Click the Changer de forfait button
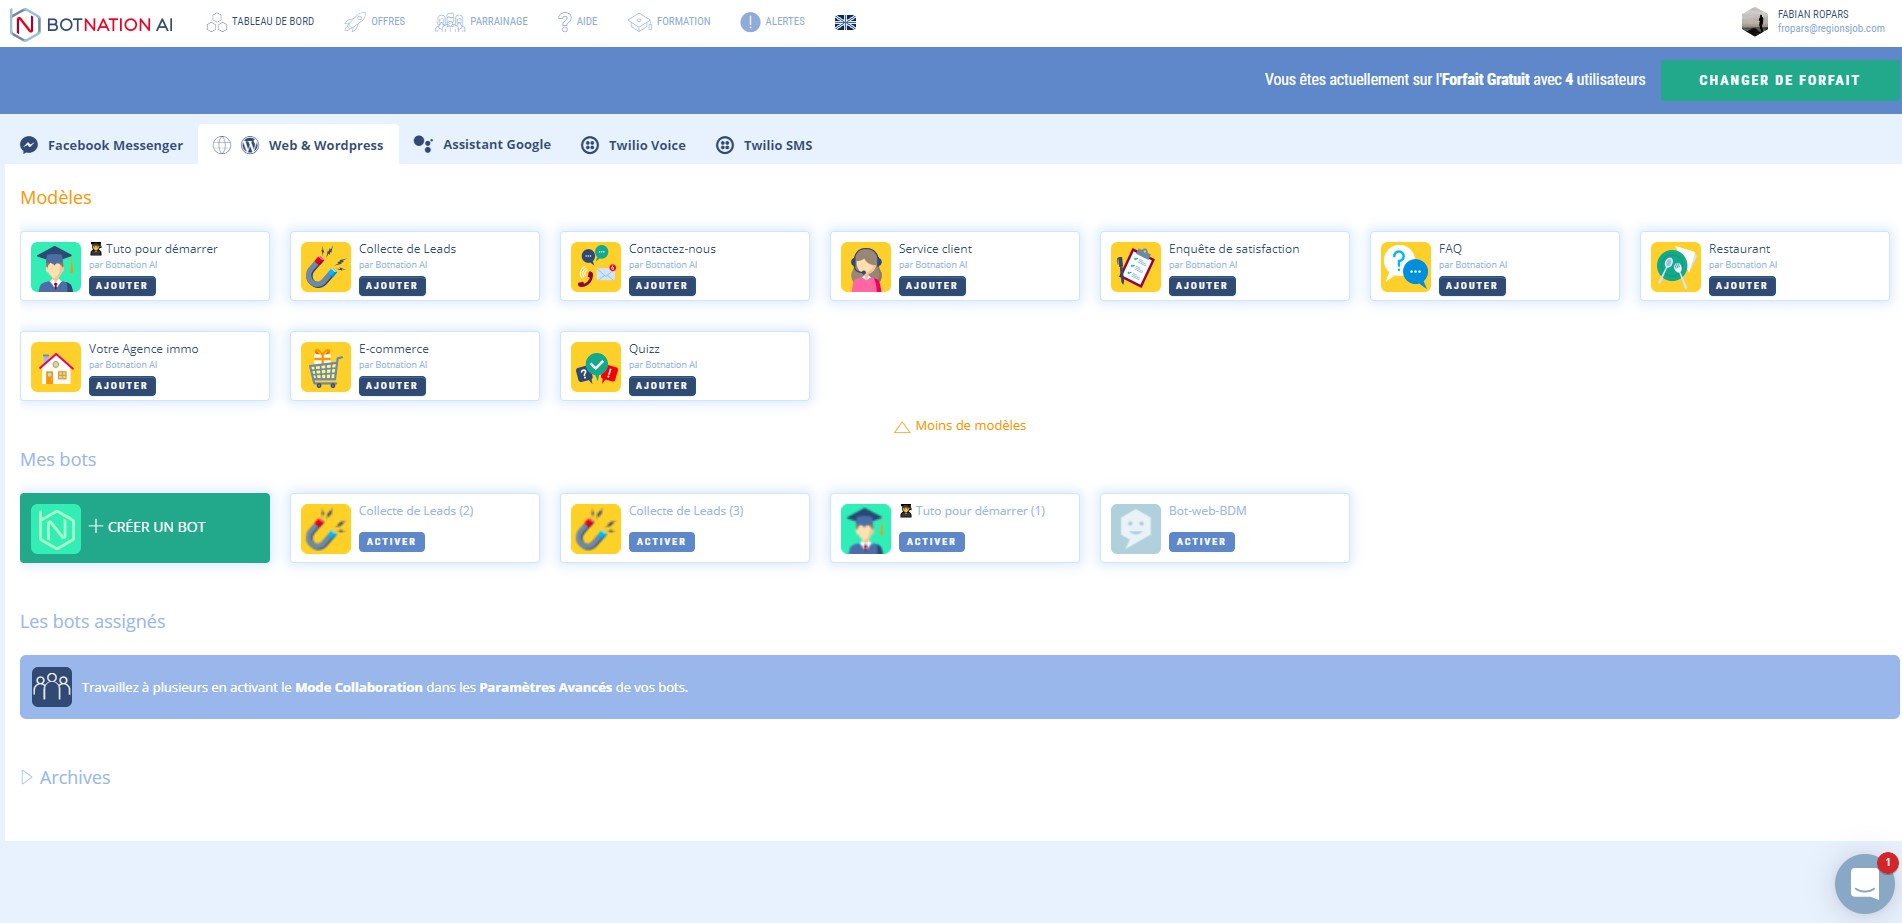1902x923 pixels. click(1778, 80)
